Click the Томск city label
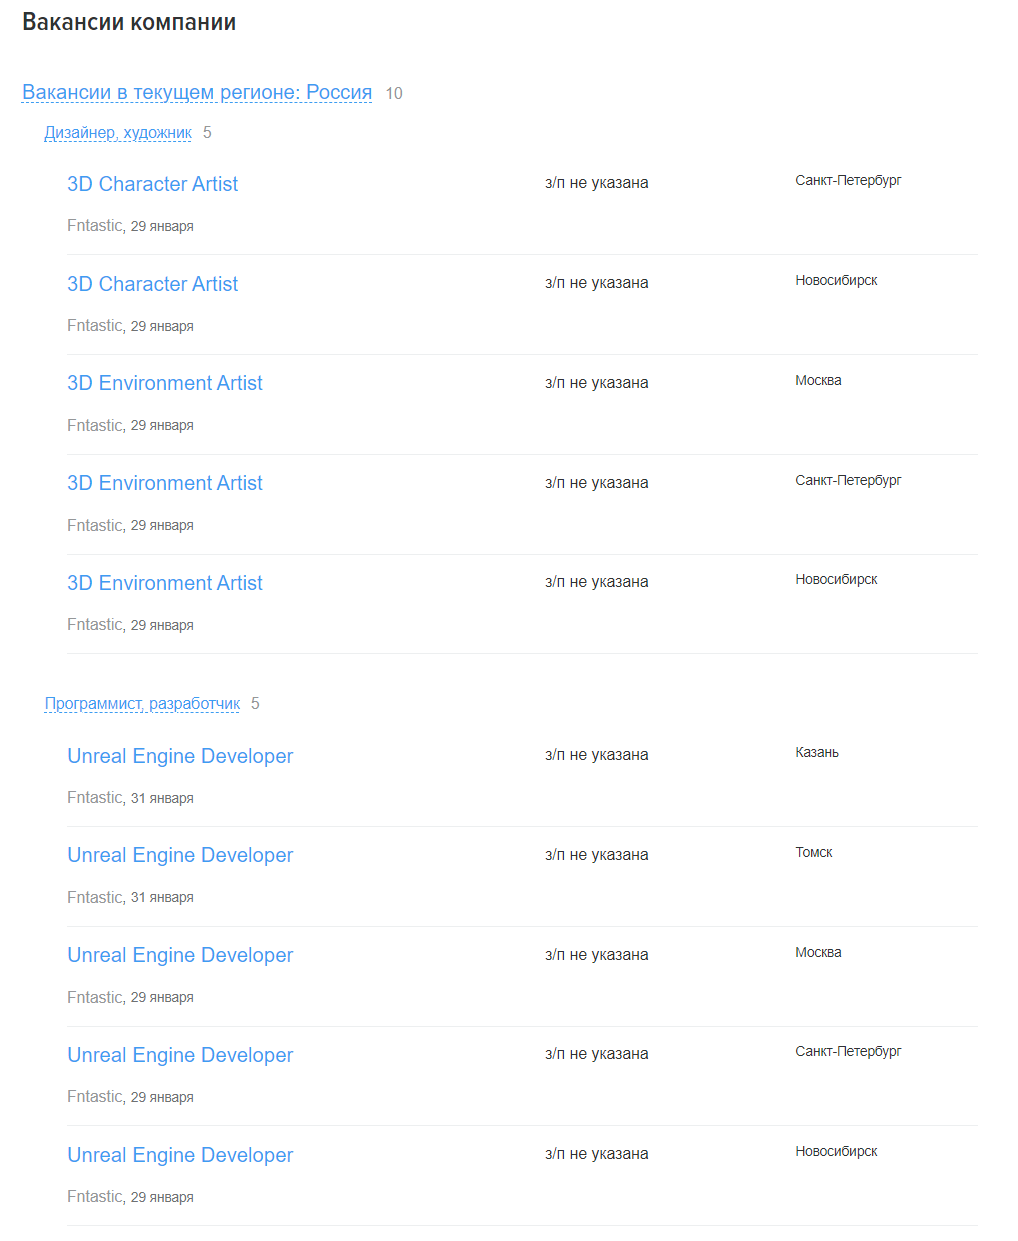 [x=814, y=853]
